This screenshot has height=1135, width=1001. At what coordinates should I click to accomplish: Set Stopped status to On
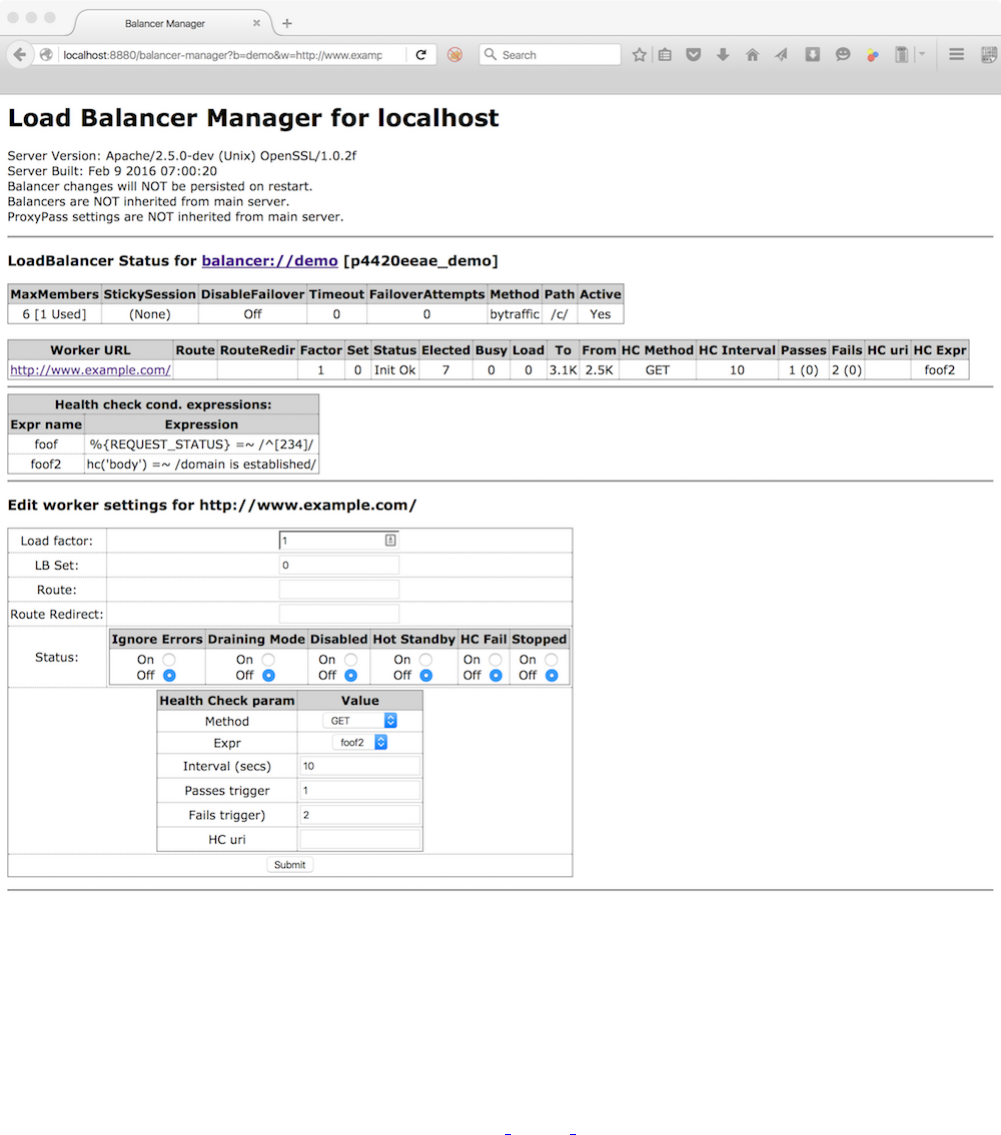pyautogui.click(x=552, y=660)
